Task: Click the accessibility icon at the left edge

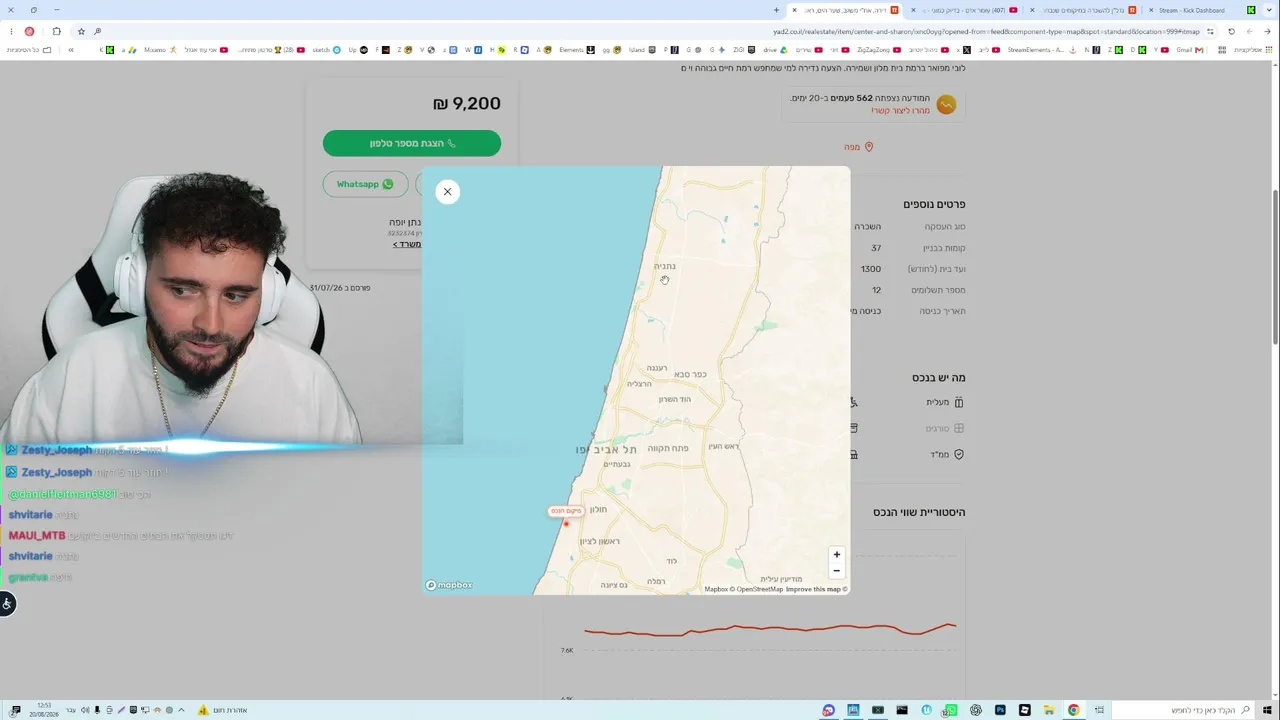Action: [7, 603]
